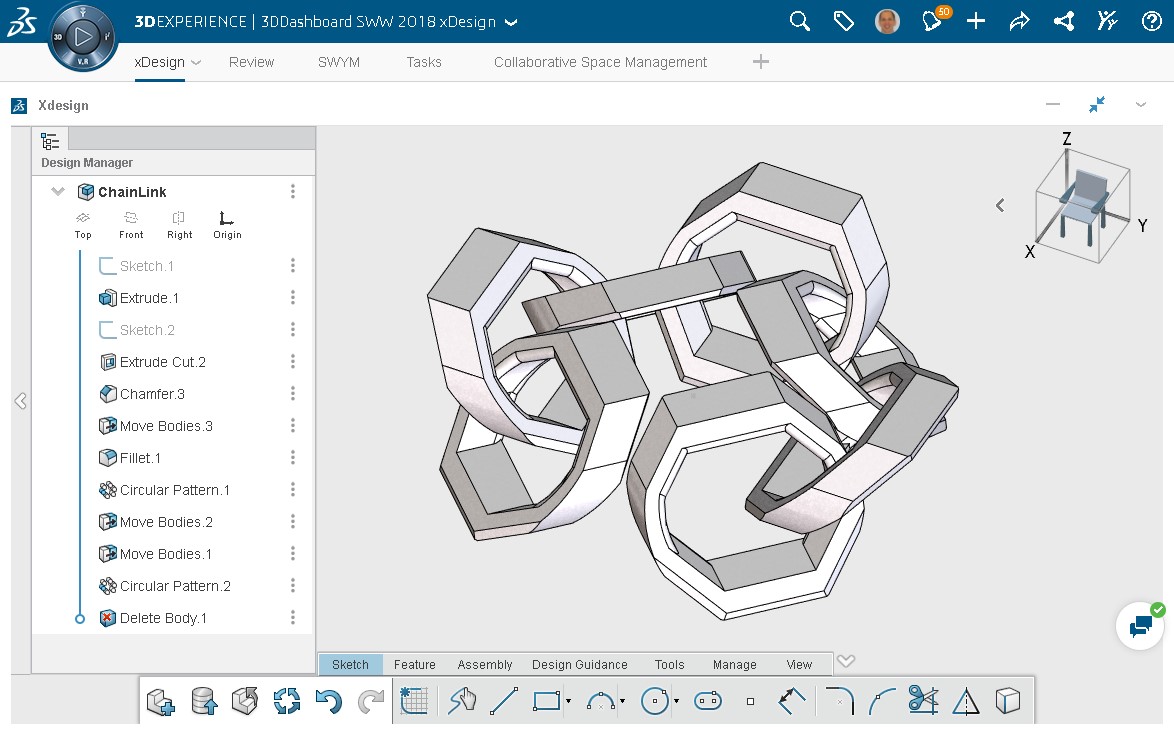Click the Update refresh arrows icon
This screenshot has width=1174, height=735.
(287, 701)
